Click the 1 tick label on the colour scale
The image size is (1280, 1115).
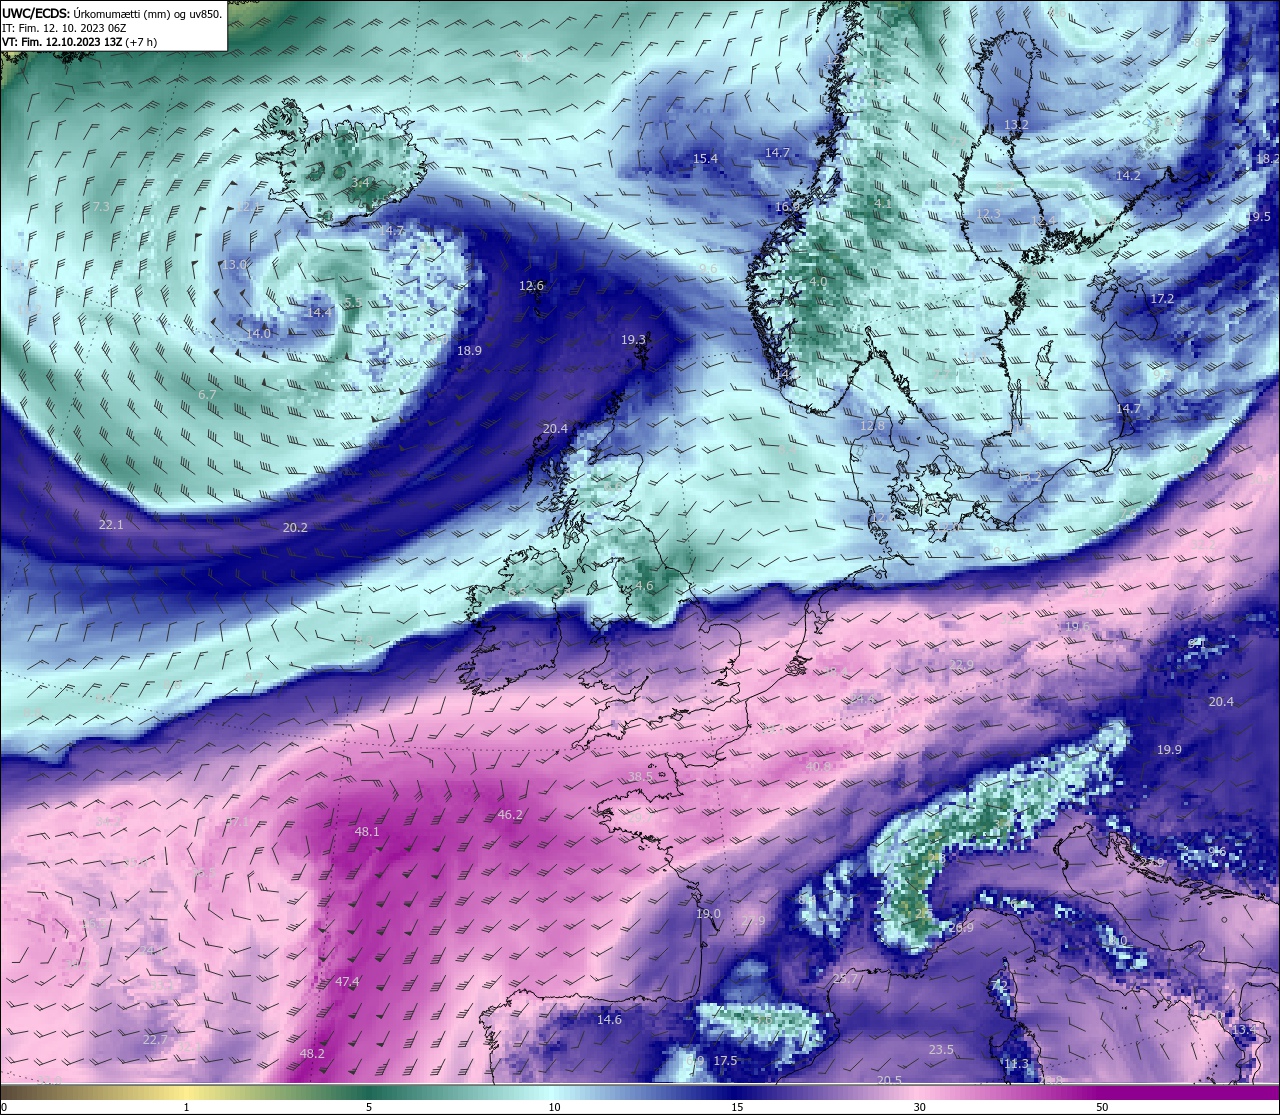click(187, 1107)
